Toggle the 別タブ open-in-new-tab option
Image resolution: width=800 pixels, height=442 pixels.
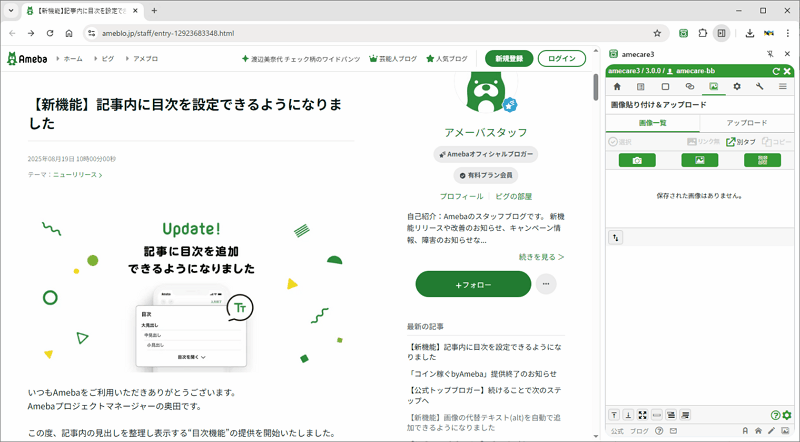(x=740, y=142)
